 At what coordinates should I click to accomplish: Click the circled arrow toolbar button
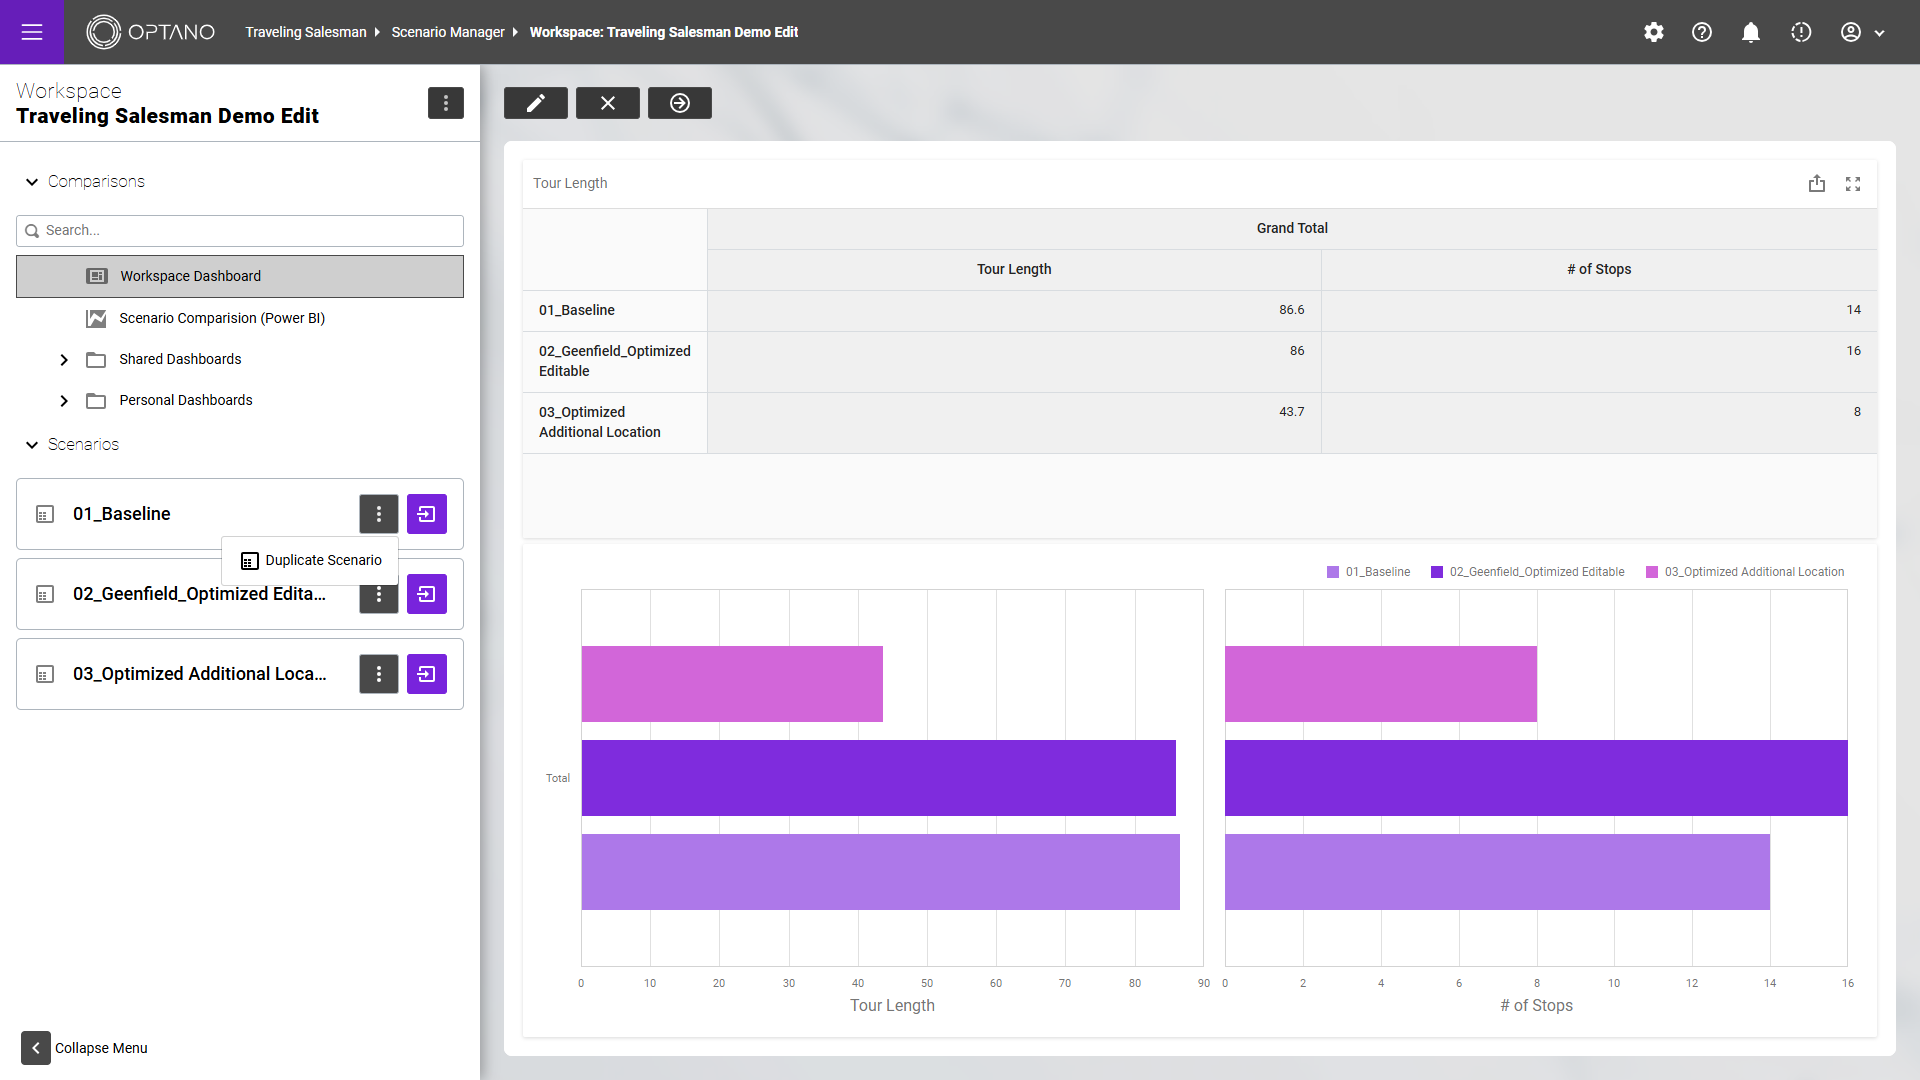[680, 103]
